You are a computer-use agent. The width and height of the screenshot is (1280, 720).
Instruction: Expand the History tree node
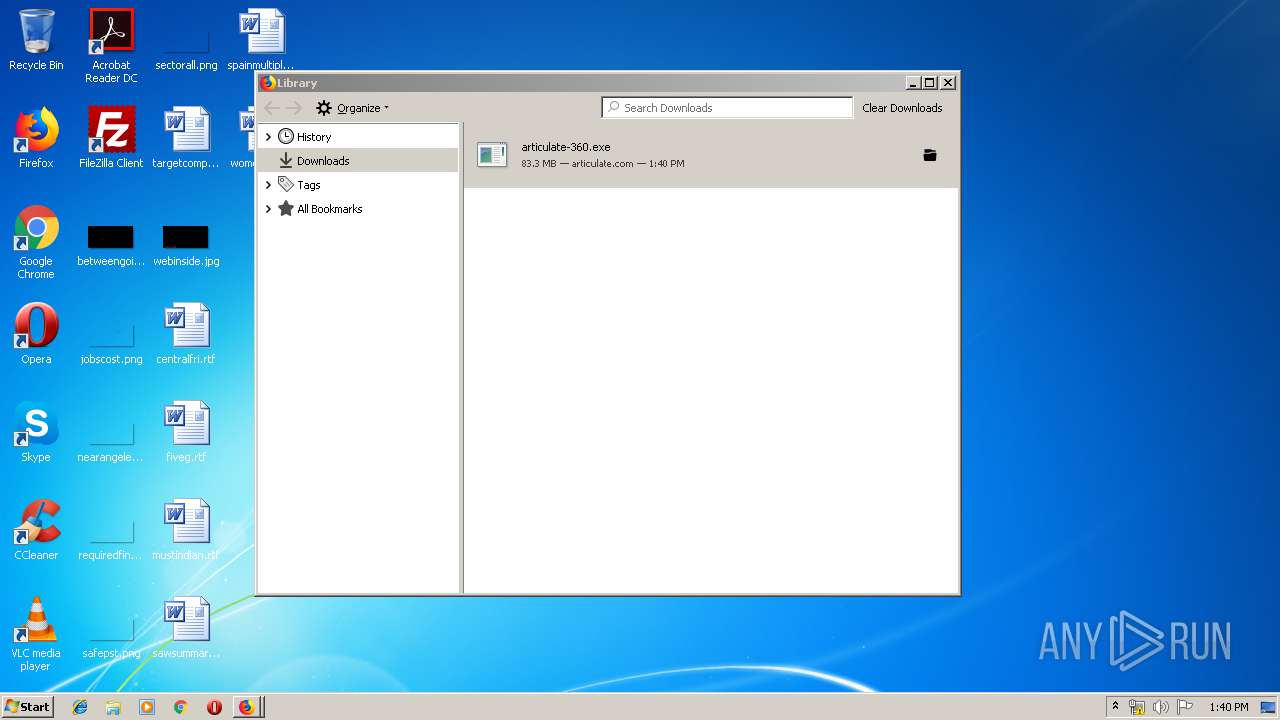coord(268,137)
